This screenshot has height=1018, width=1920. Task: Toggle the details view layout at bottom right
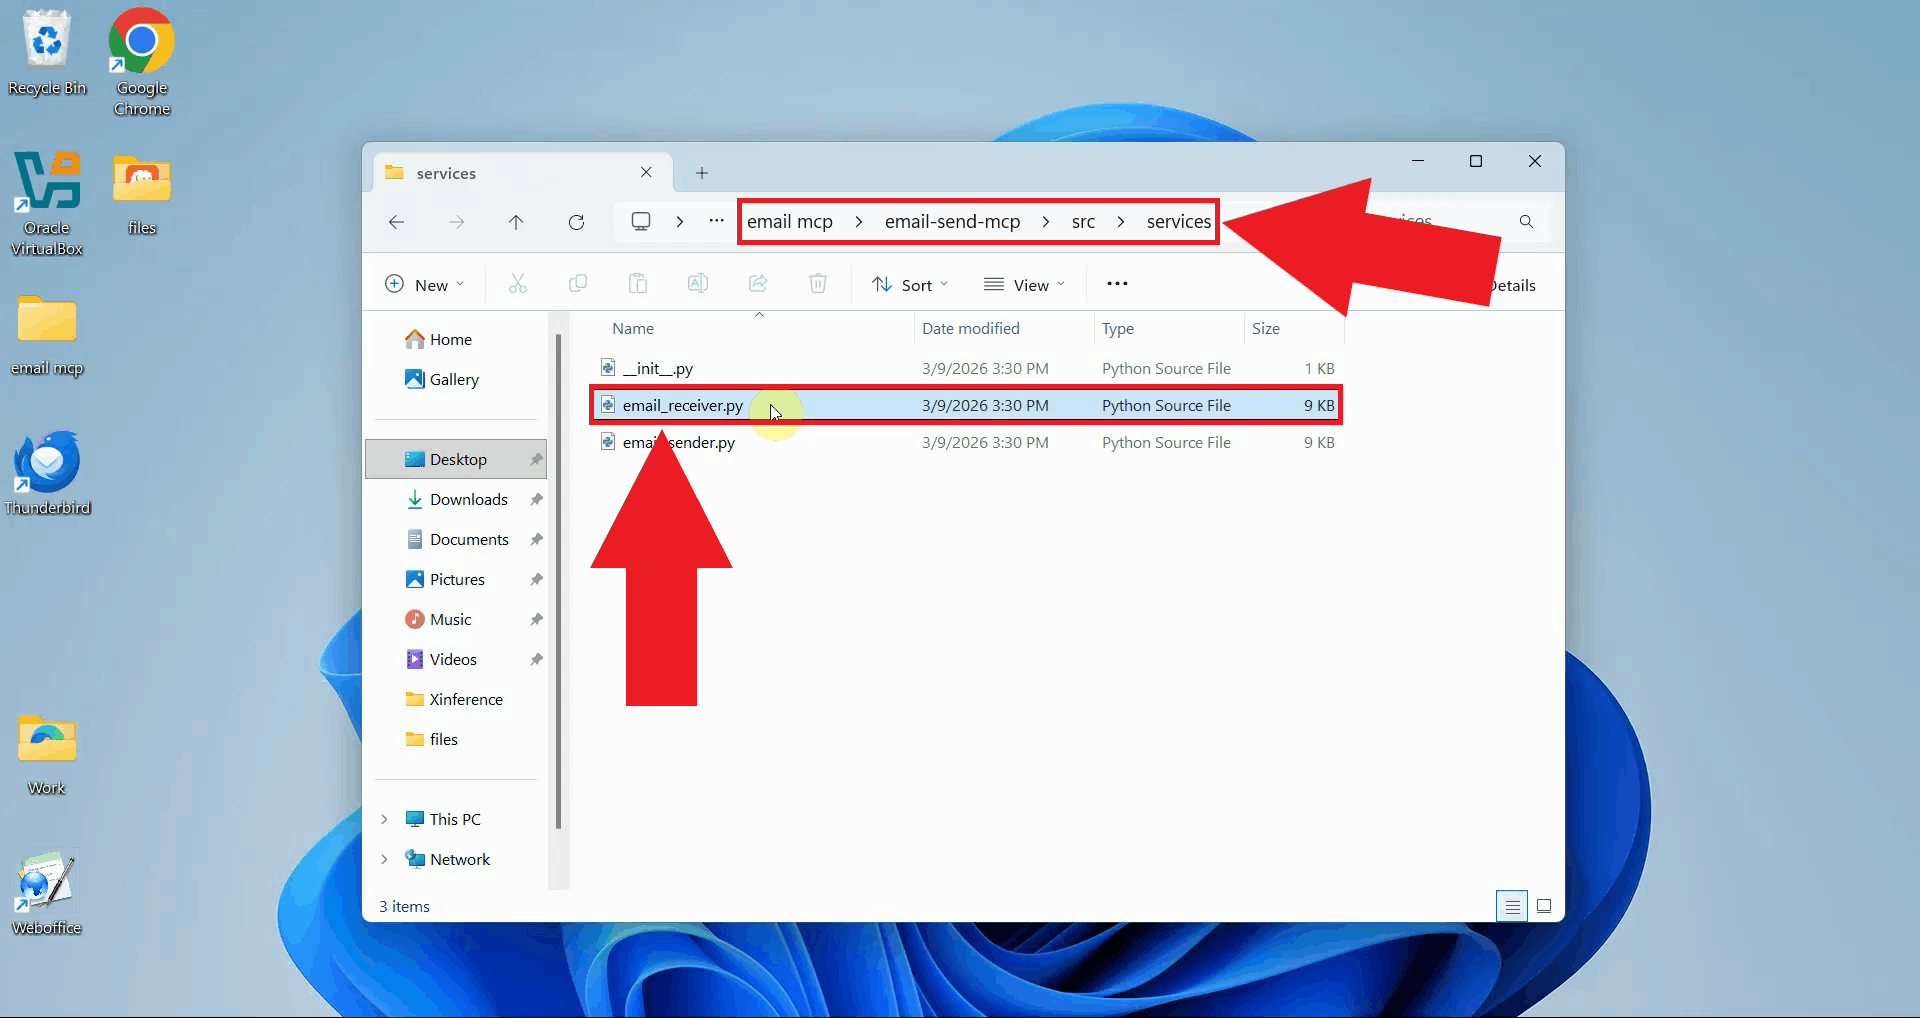click(1512, 906)
